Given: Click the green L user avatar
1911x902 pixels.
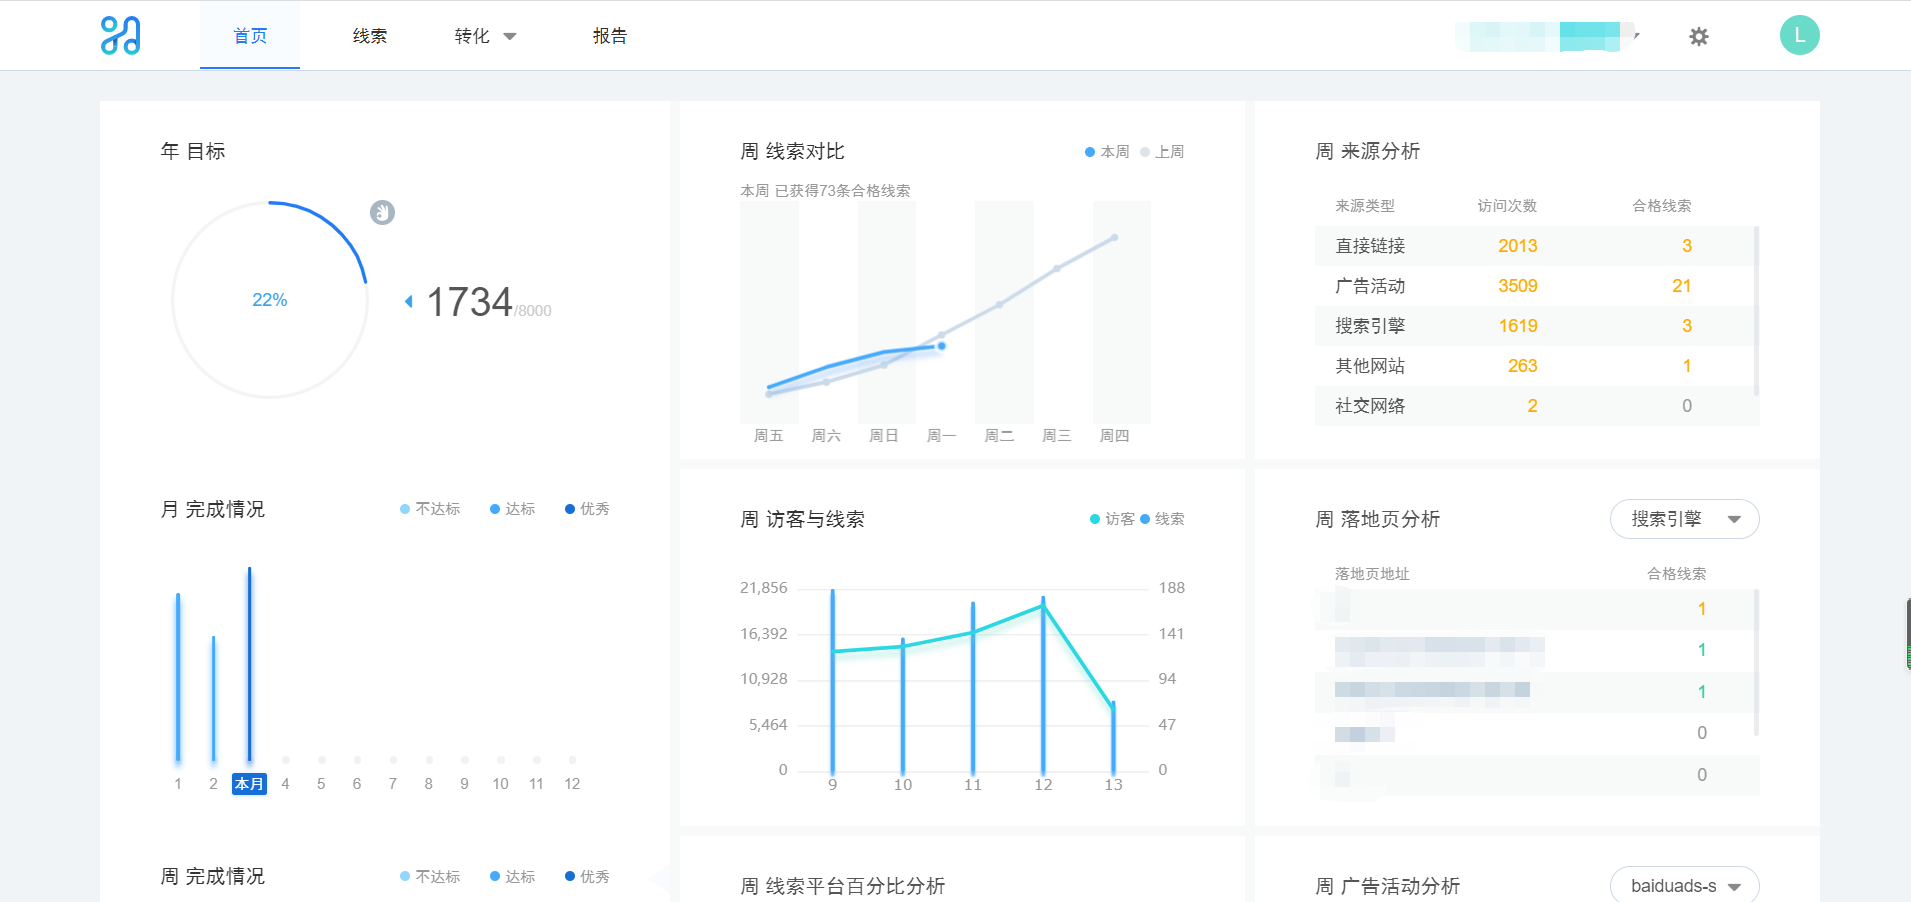Looking at the screenshot, I should (1799, 36).
